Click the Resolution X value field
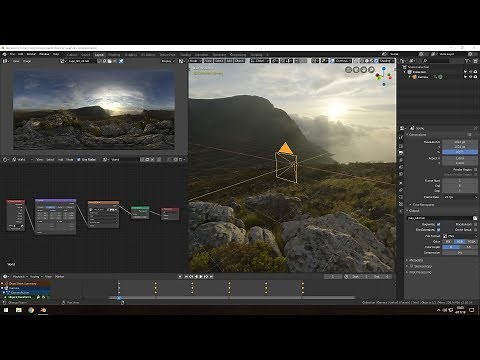 pyautogui.click(x=460, y=142)
